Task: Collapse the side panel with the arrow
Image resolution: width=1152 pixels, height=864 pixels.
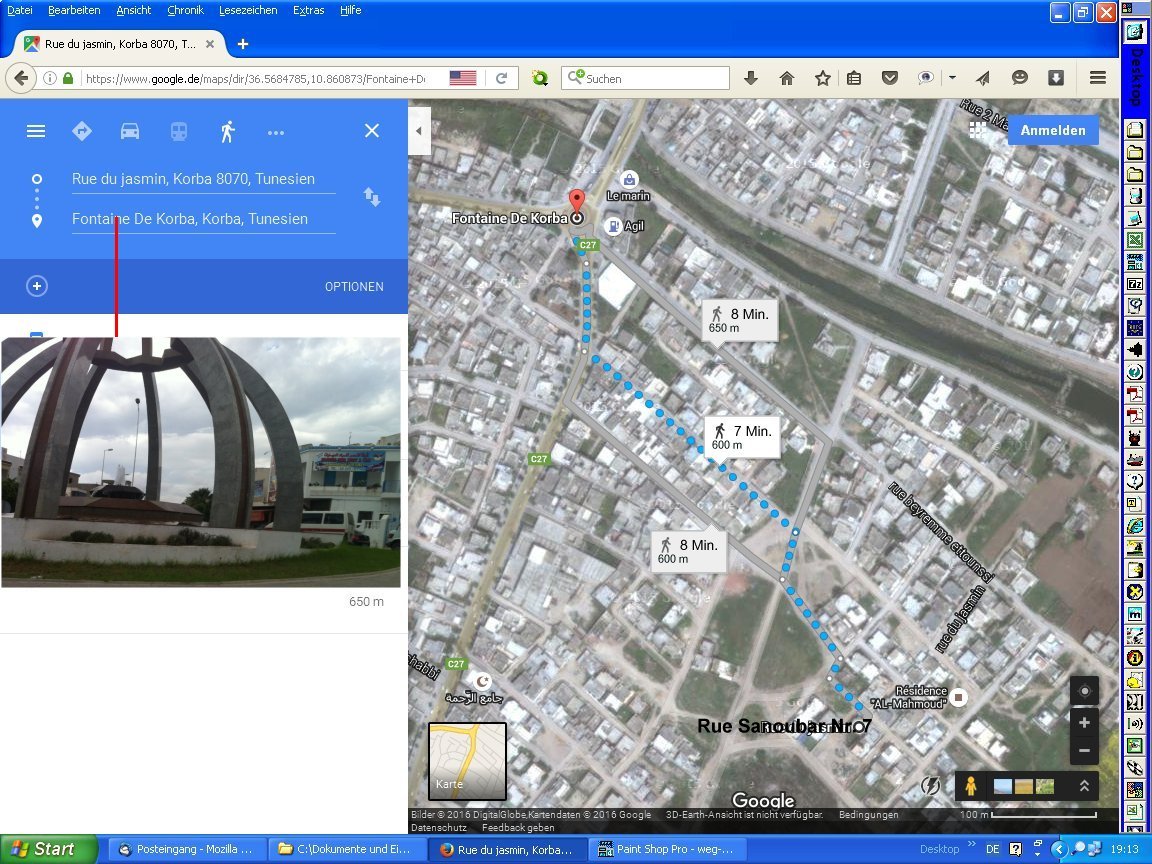Action: (x=419, y=131)
